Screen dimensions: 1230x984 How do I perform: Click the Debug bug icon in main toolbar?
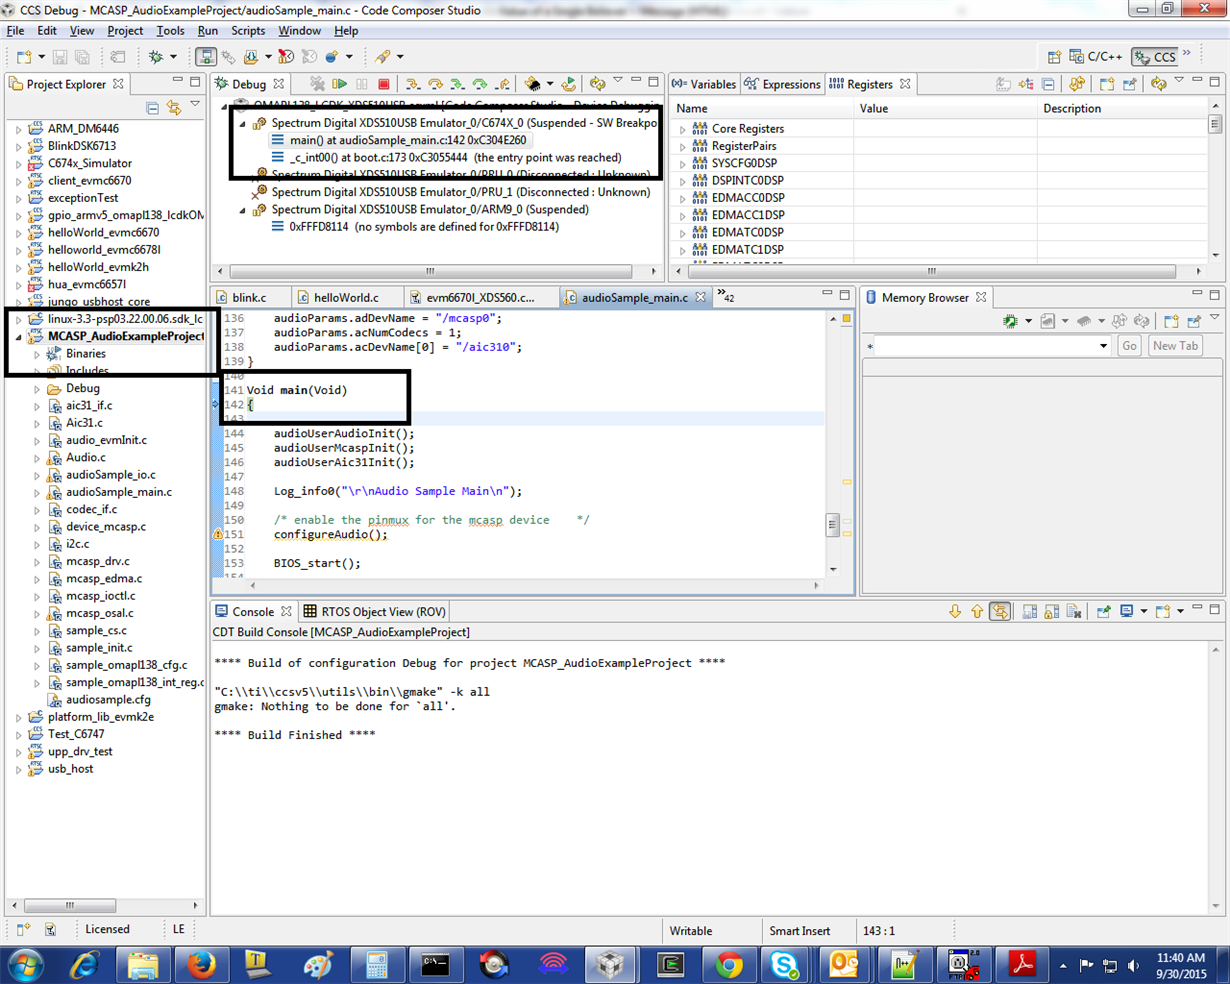coord(156,57)
